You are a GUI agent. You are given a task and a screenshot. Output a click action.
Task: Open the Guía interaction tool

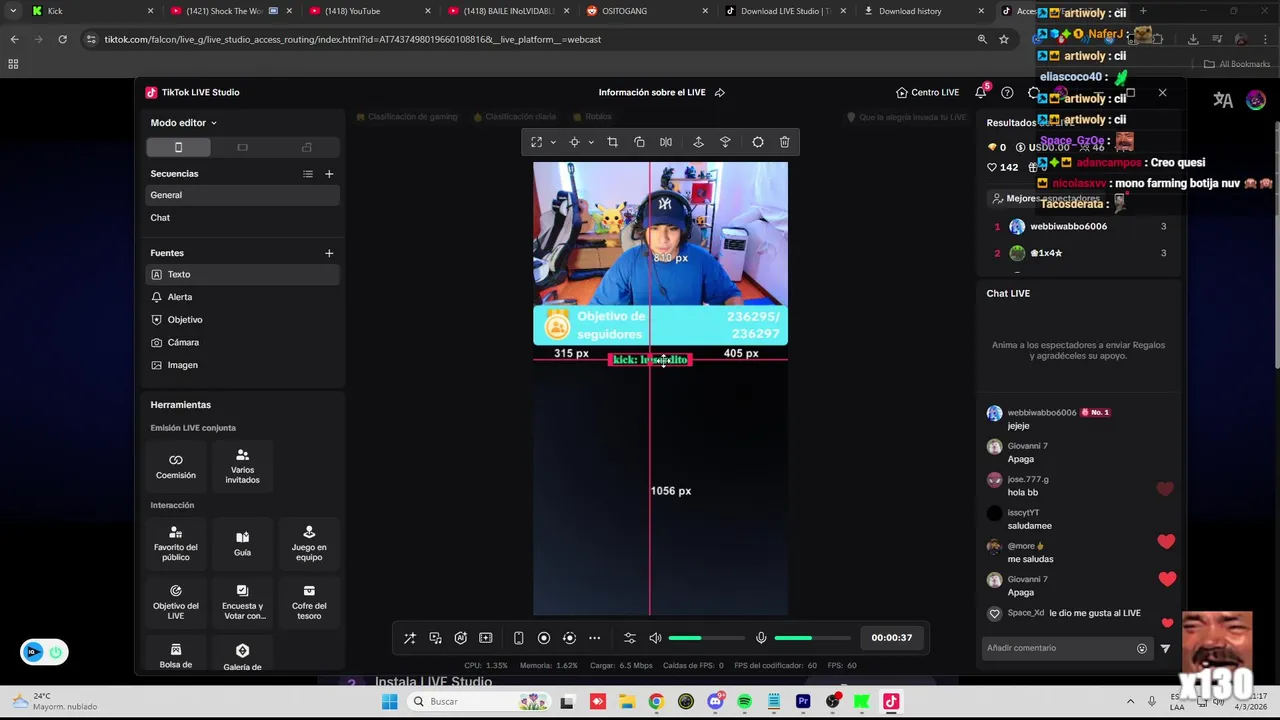[x=242, y=543]
